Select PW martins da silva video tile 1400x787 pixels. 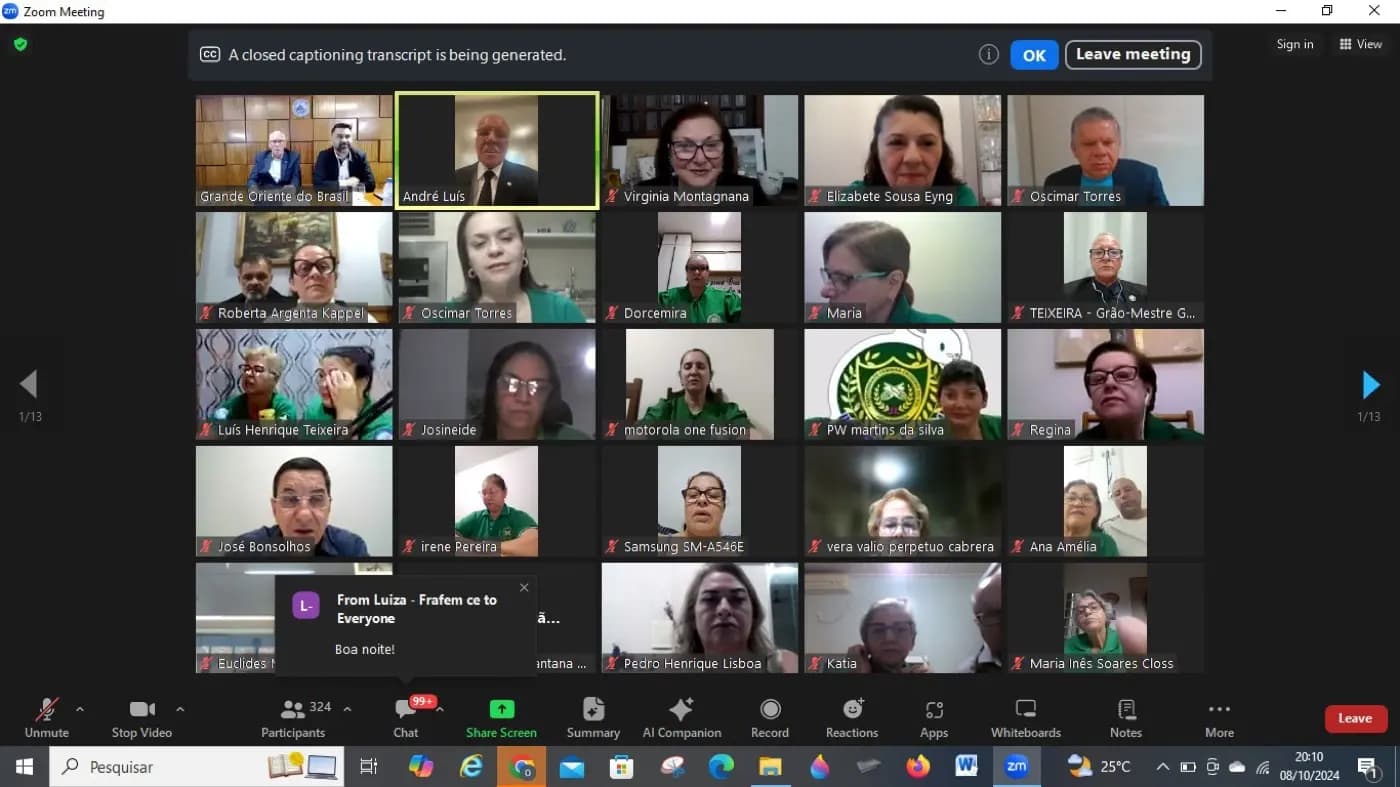(903, 384)
